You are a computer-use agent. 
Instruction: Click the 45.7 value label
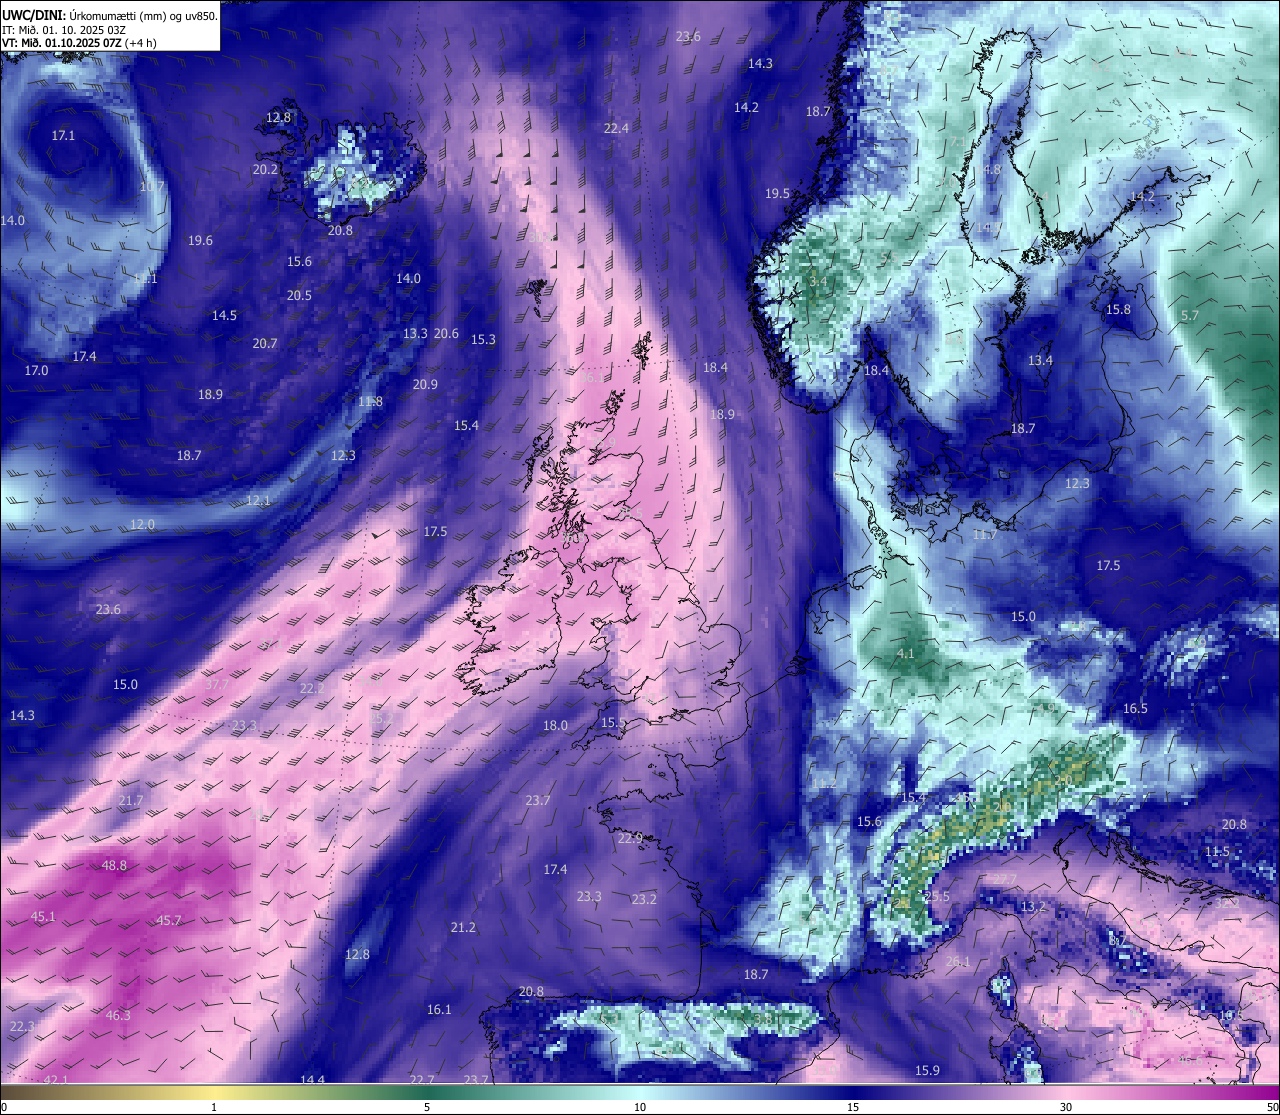[169, 920]
